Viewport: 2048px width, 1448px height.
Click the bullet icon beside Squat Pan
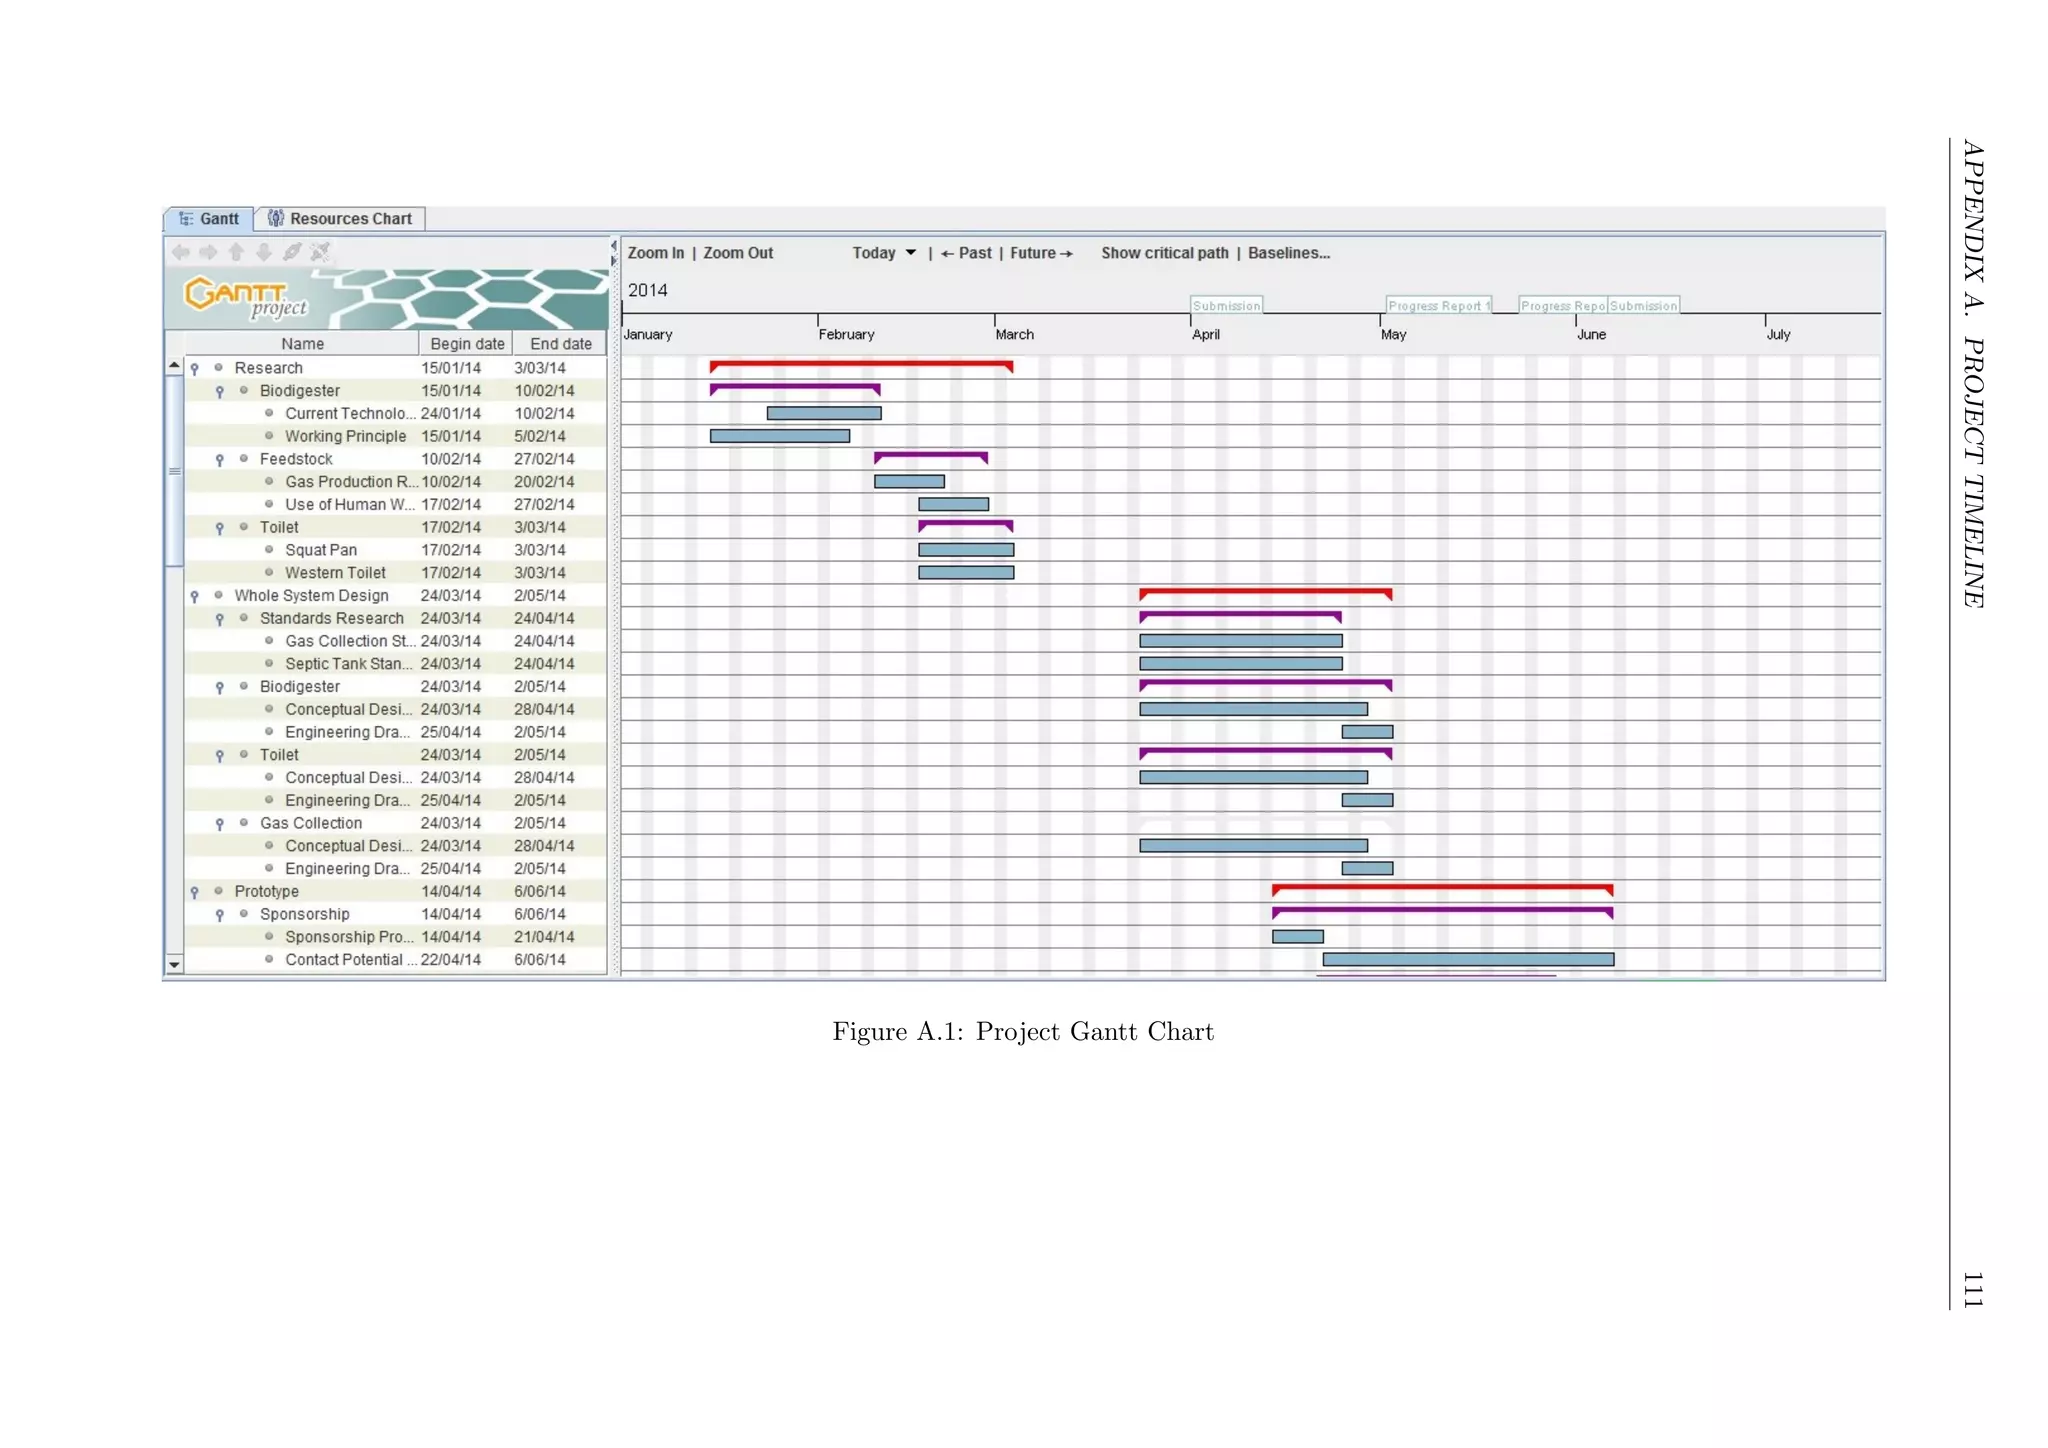(269, 550)
